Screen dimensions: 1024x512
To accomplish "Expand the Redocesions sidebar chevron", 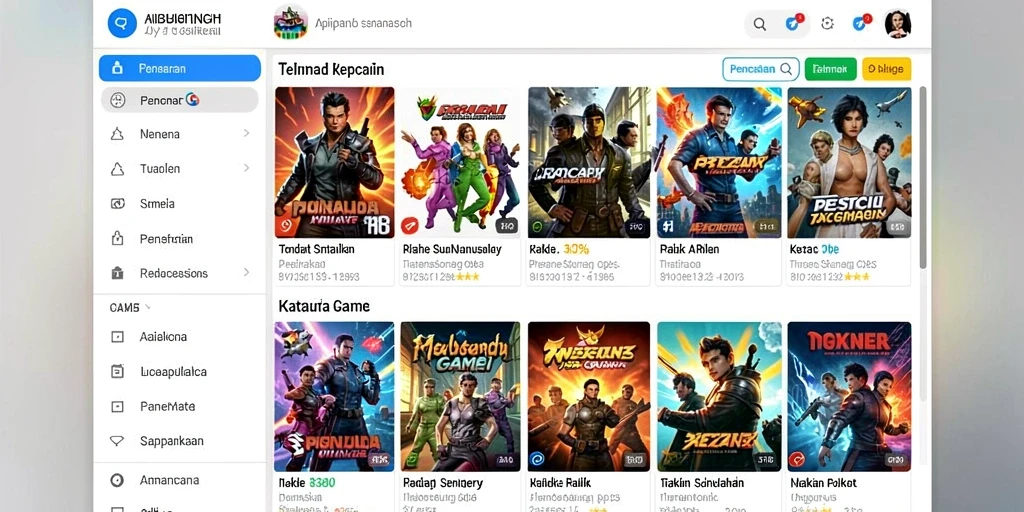I will [x=247, y=272].
